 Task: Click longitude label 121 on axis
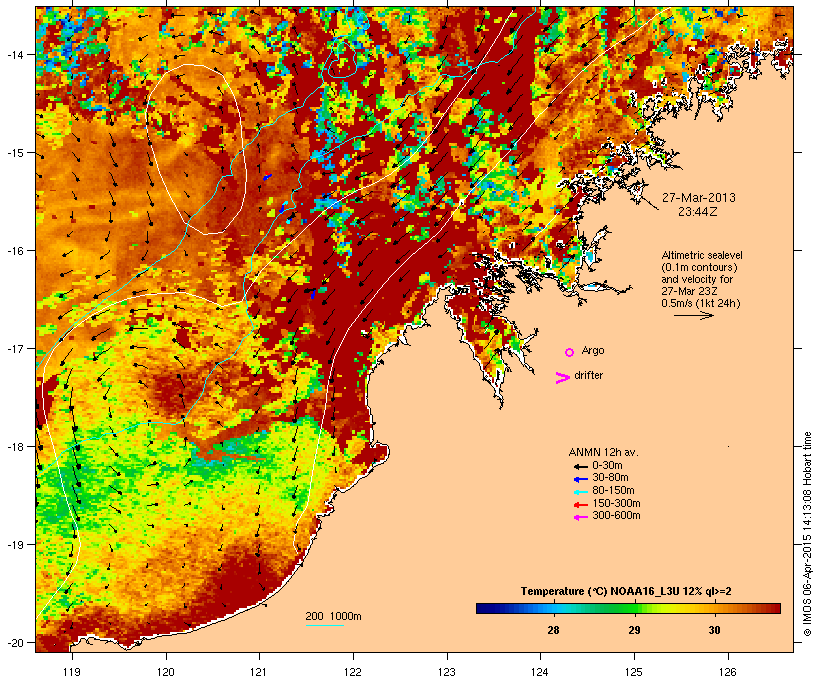[x=259, y=672]
